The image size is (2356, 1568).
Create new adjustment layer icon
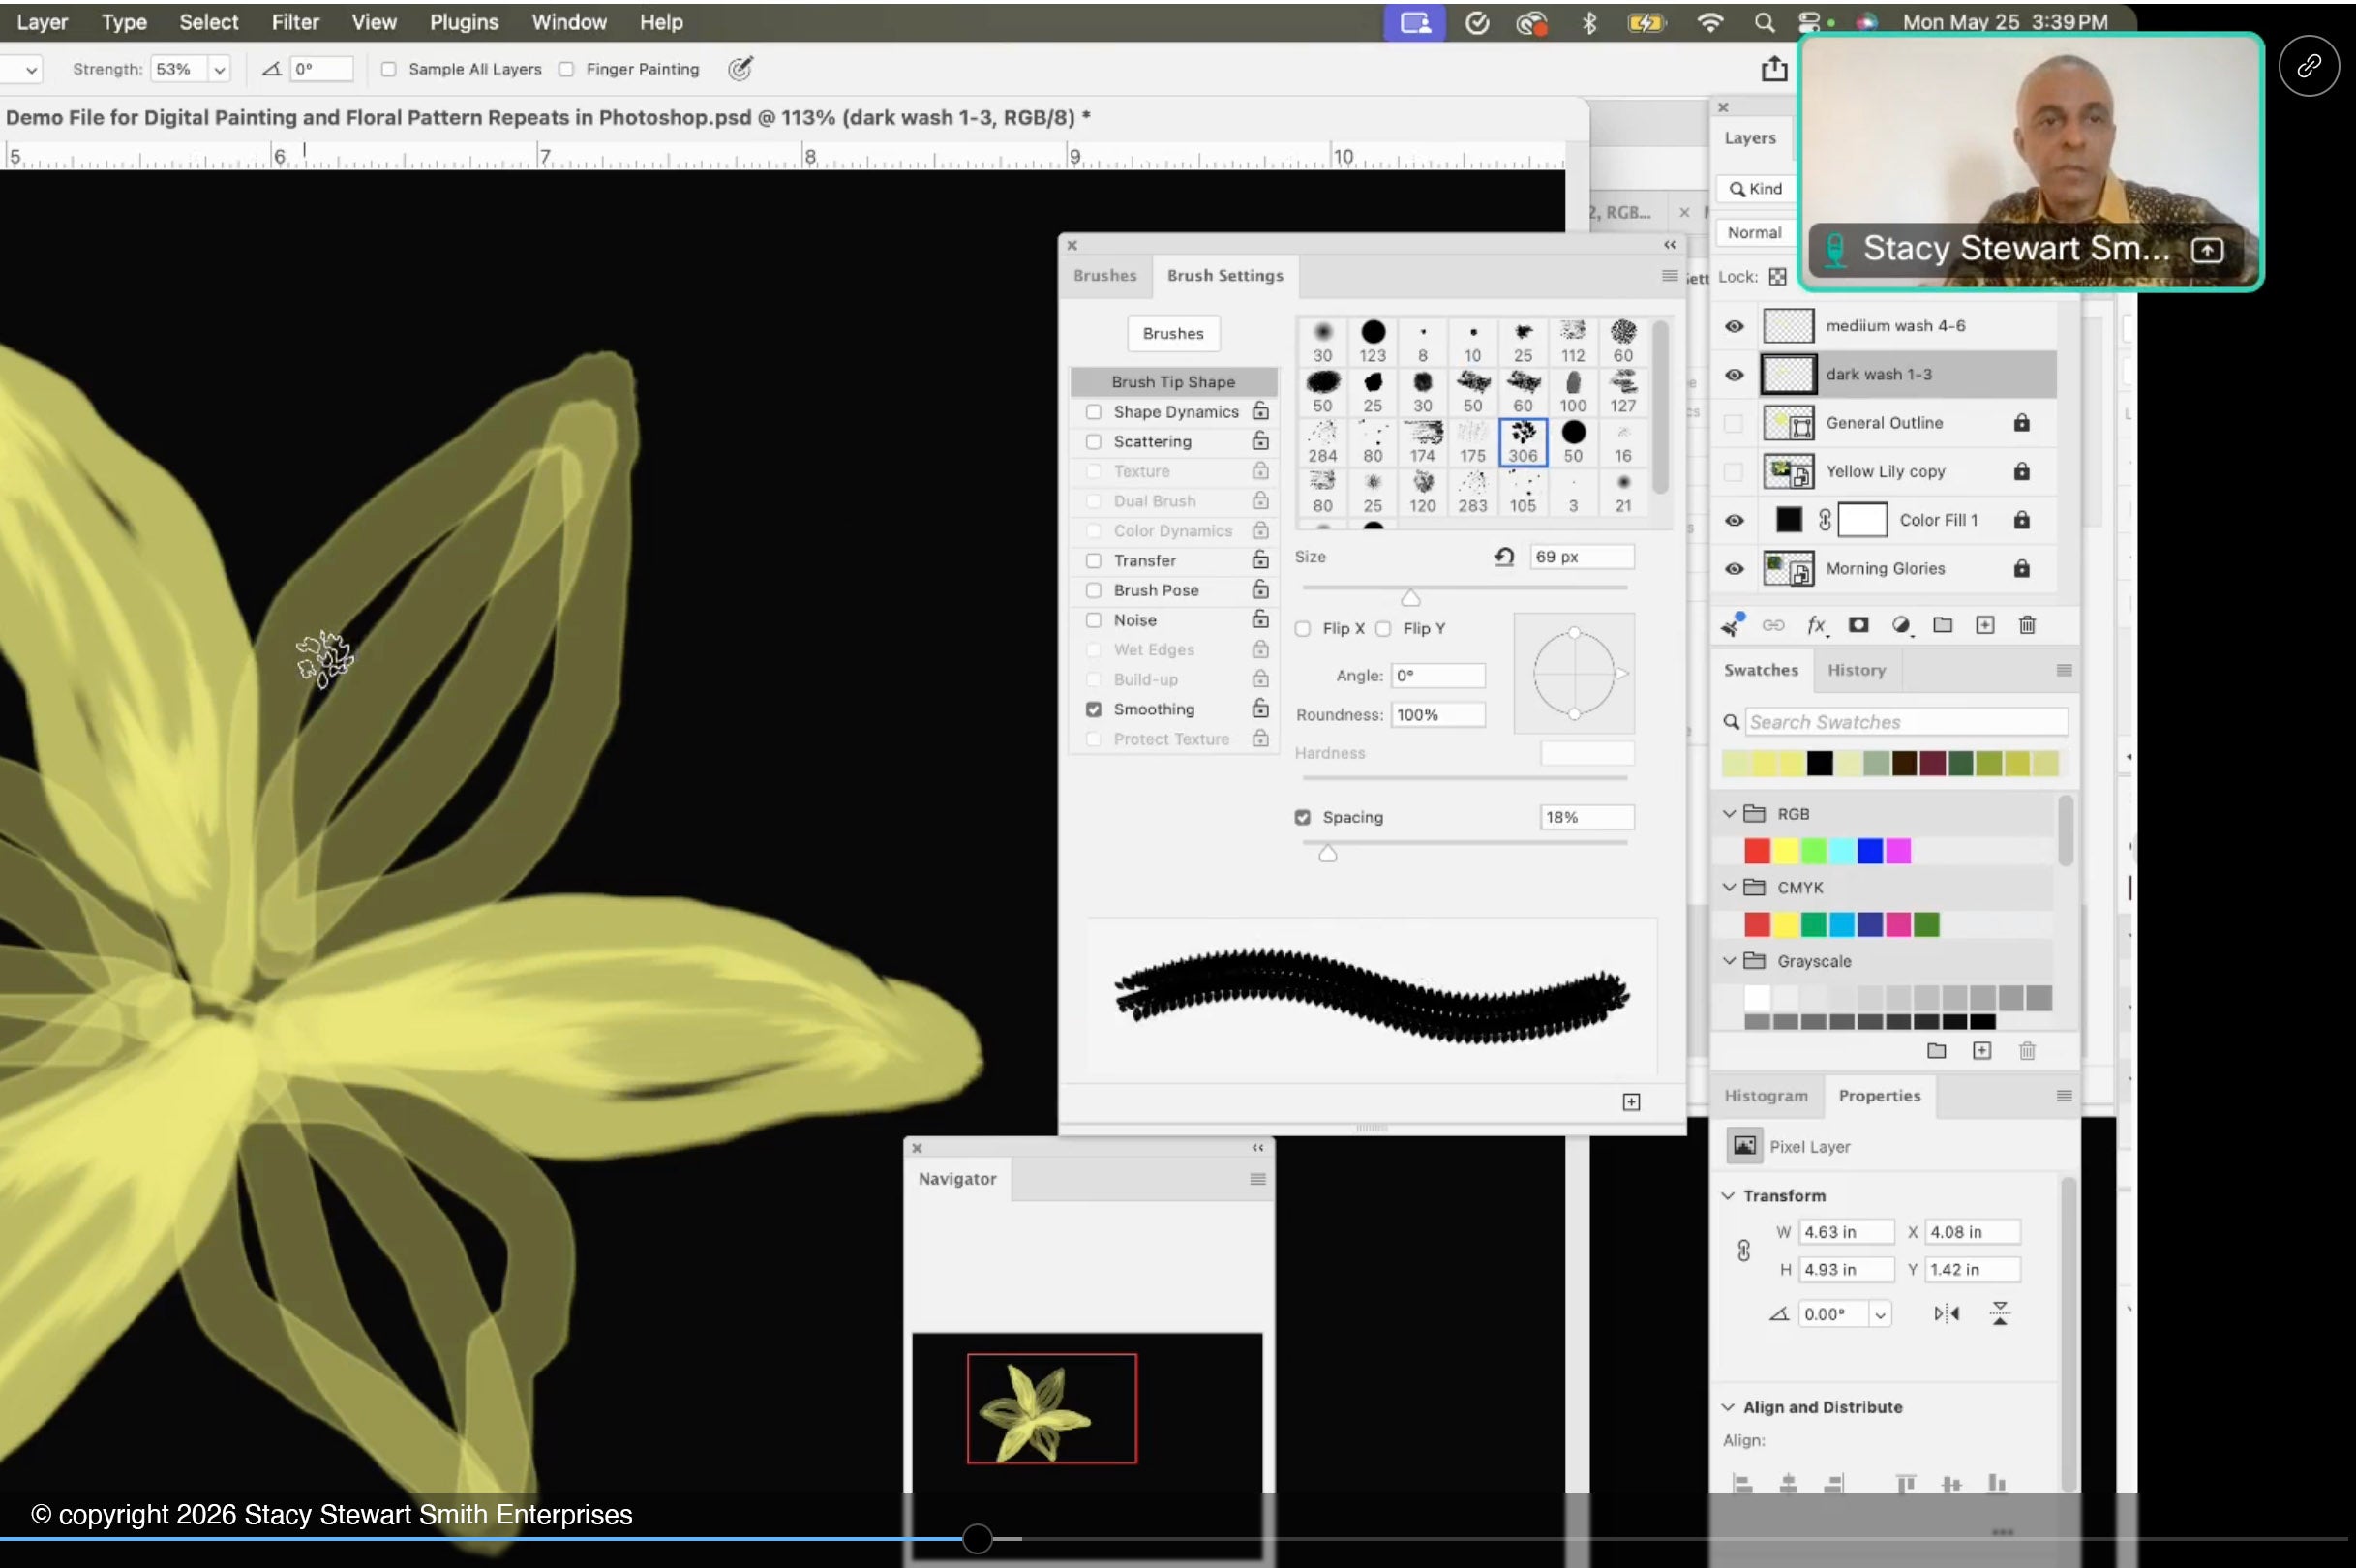click(x=1901, y=625)
